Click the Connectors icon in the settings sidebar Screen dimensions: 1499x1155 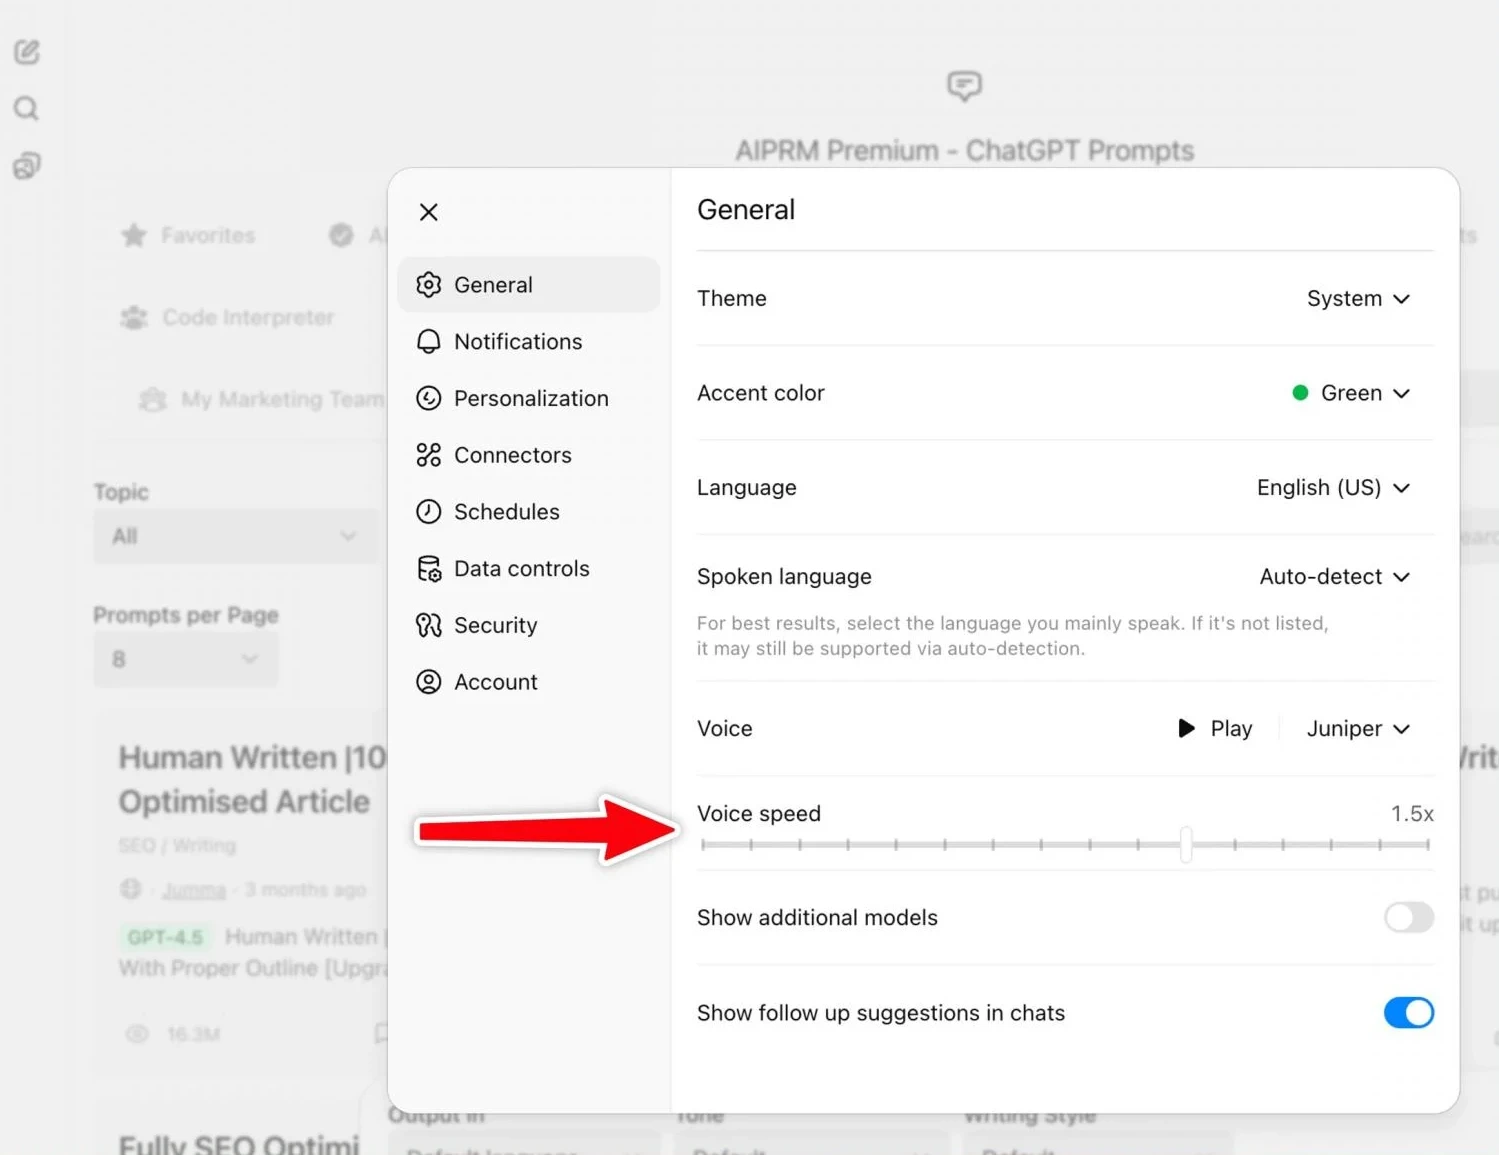(429, 455)
